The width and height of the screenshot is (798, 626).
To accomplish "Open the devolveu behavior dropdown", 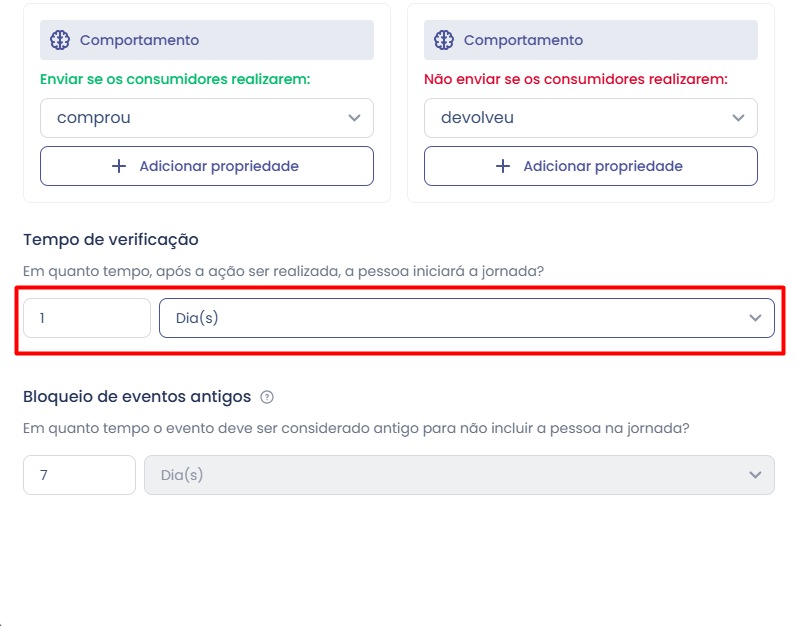I will coord(591,118).
